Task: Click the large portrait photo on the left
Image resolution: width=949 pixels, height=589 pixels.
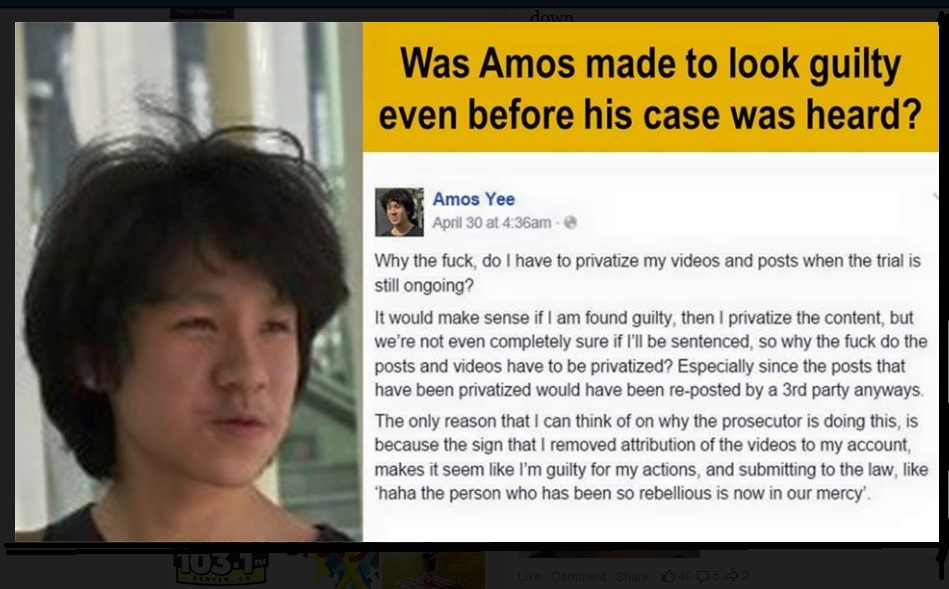Action: (189, 281)
